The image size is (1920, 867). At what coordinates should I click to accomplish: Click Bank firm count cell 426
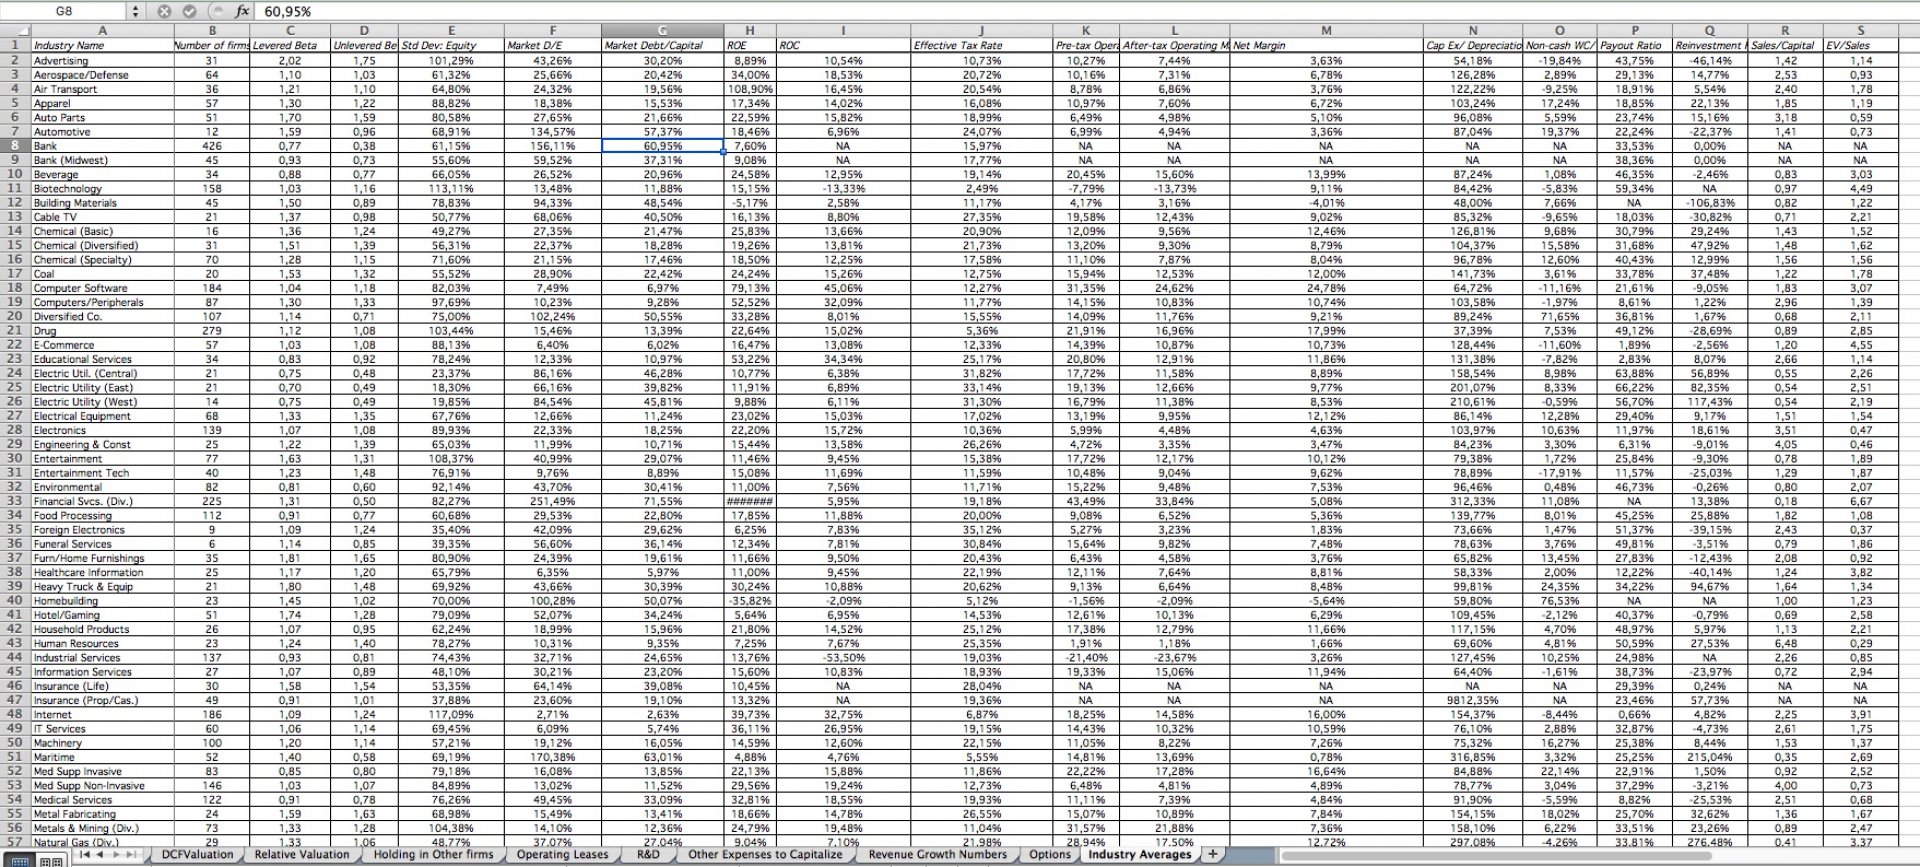coord(211,146)
